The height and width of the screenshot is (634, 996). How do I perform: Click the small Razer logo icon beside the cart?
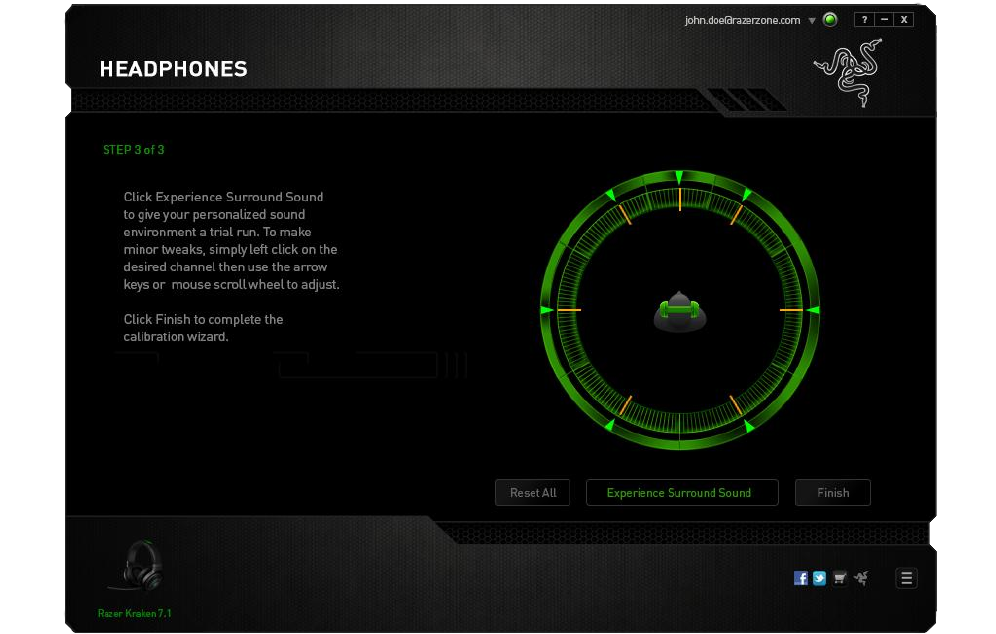tap(861, 578)
